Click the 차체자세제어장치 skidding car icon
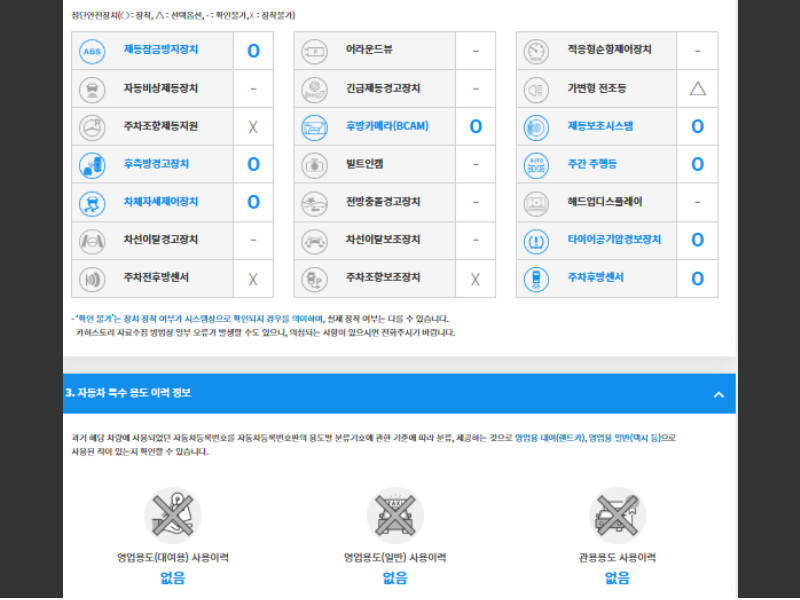This screenshot has height=600, width=800. pos(92,203)
